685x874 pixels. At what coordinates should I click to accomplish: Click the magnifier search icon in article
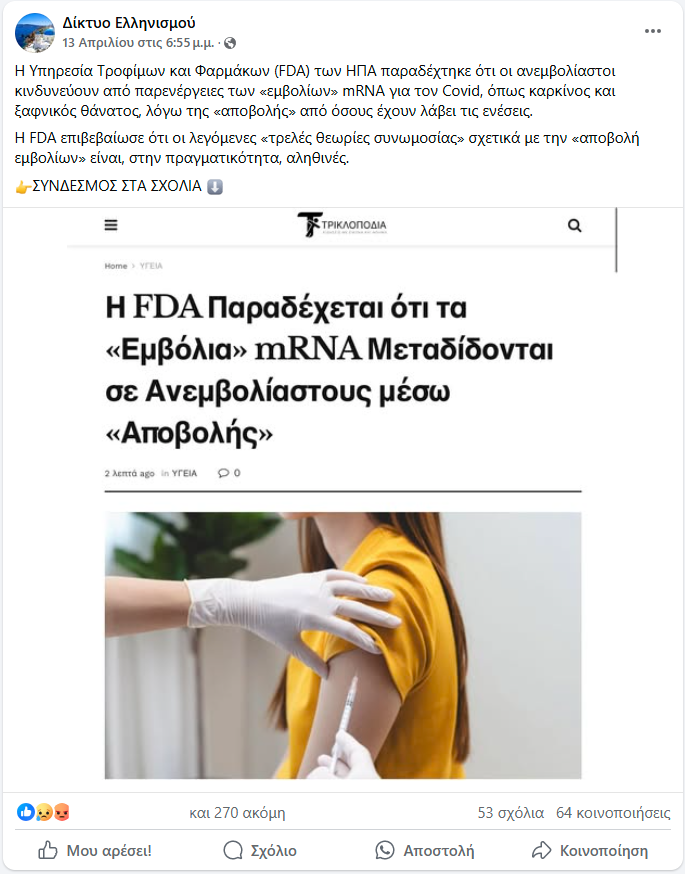(575, 225)
